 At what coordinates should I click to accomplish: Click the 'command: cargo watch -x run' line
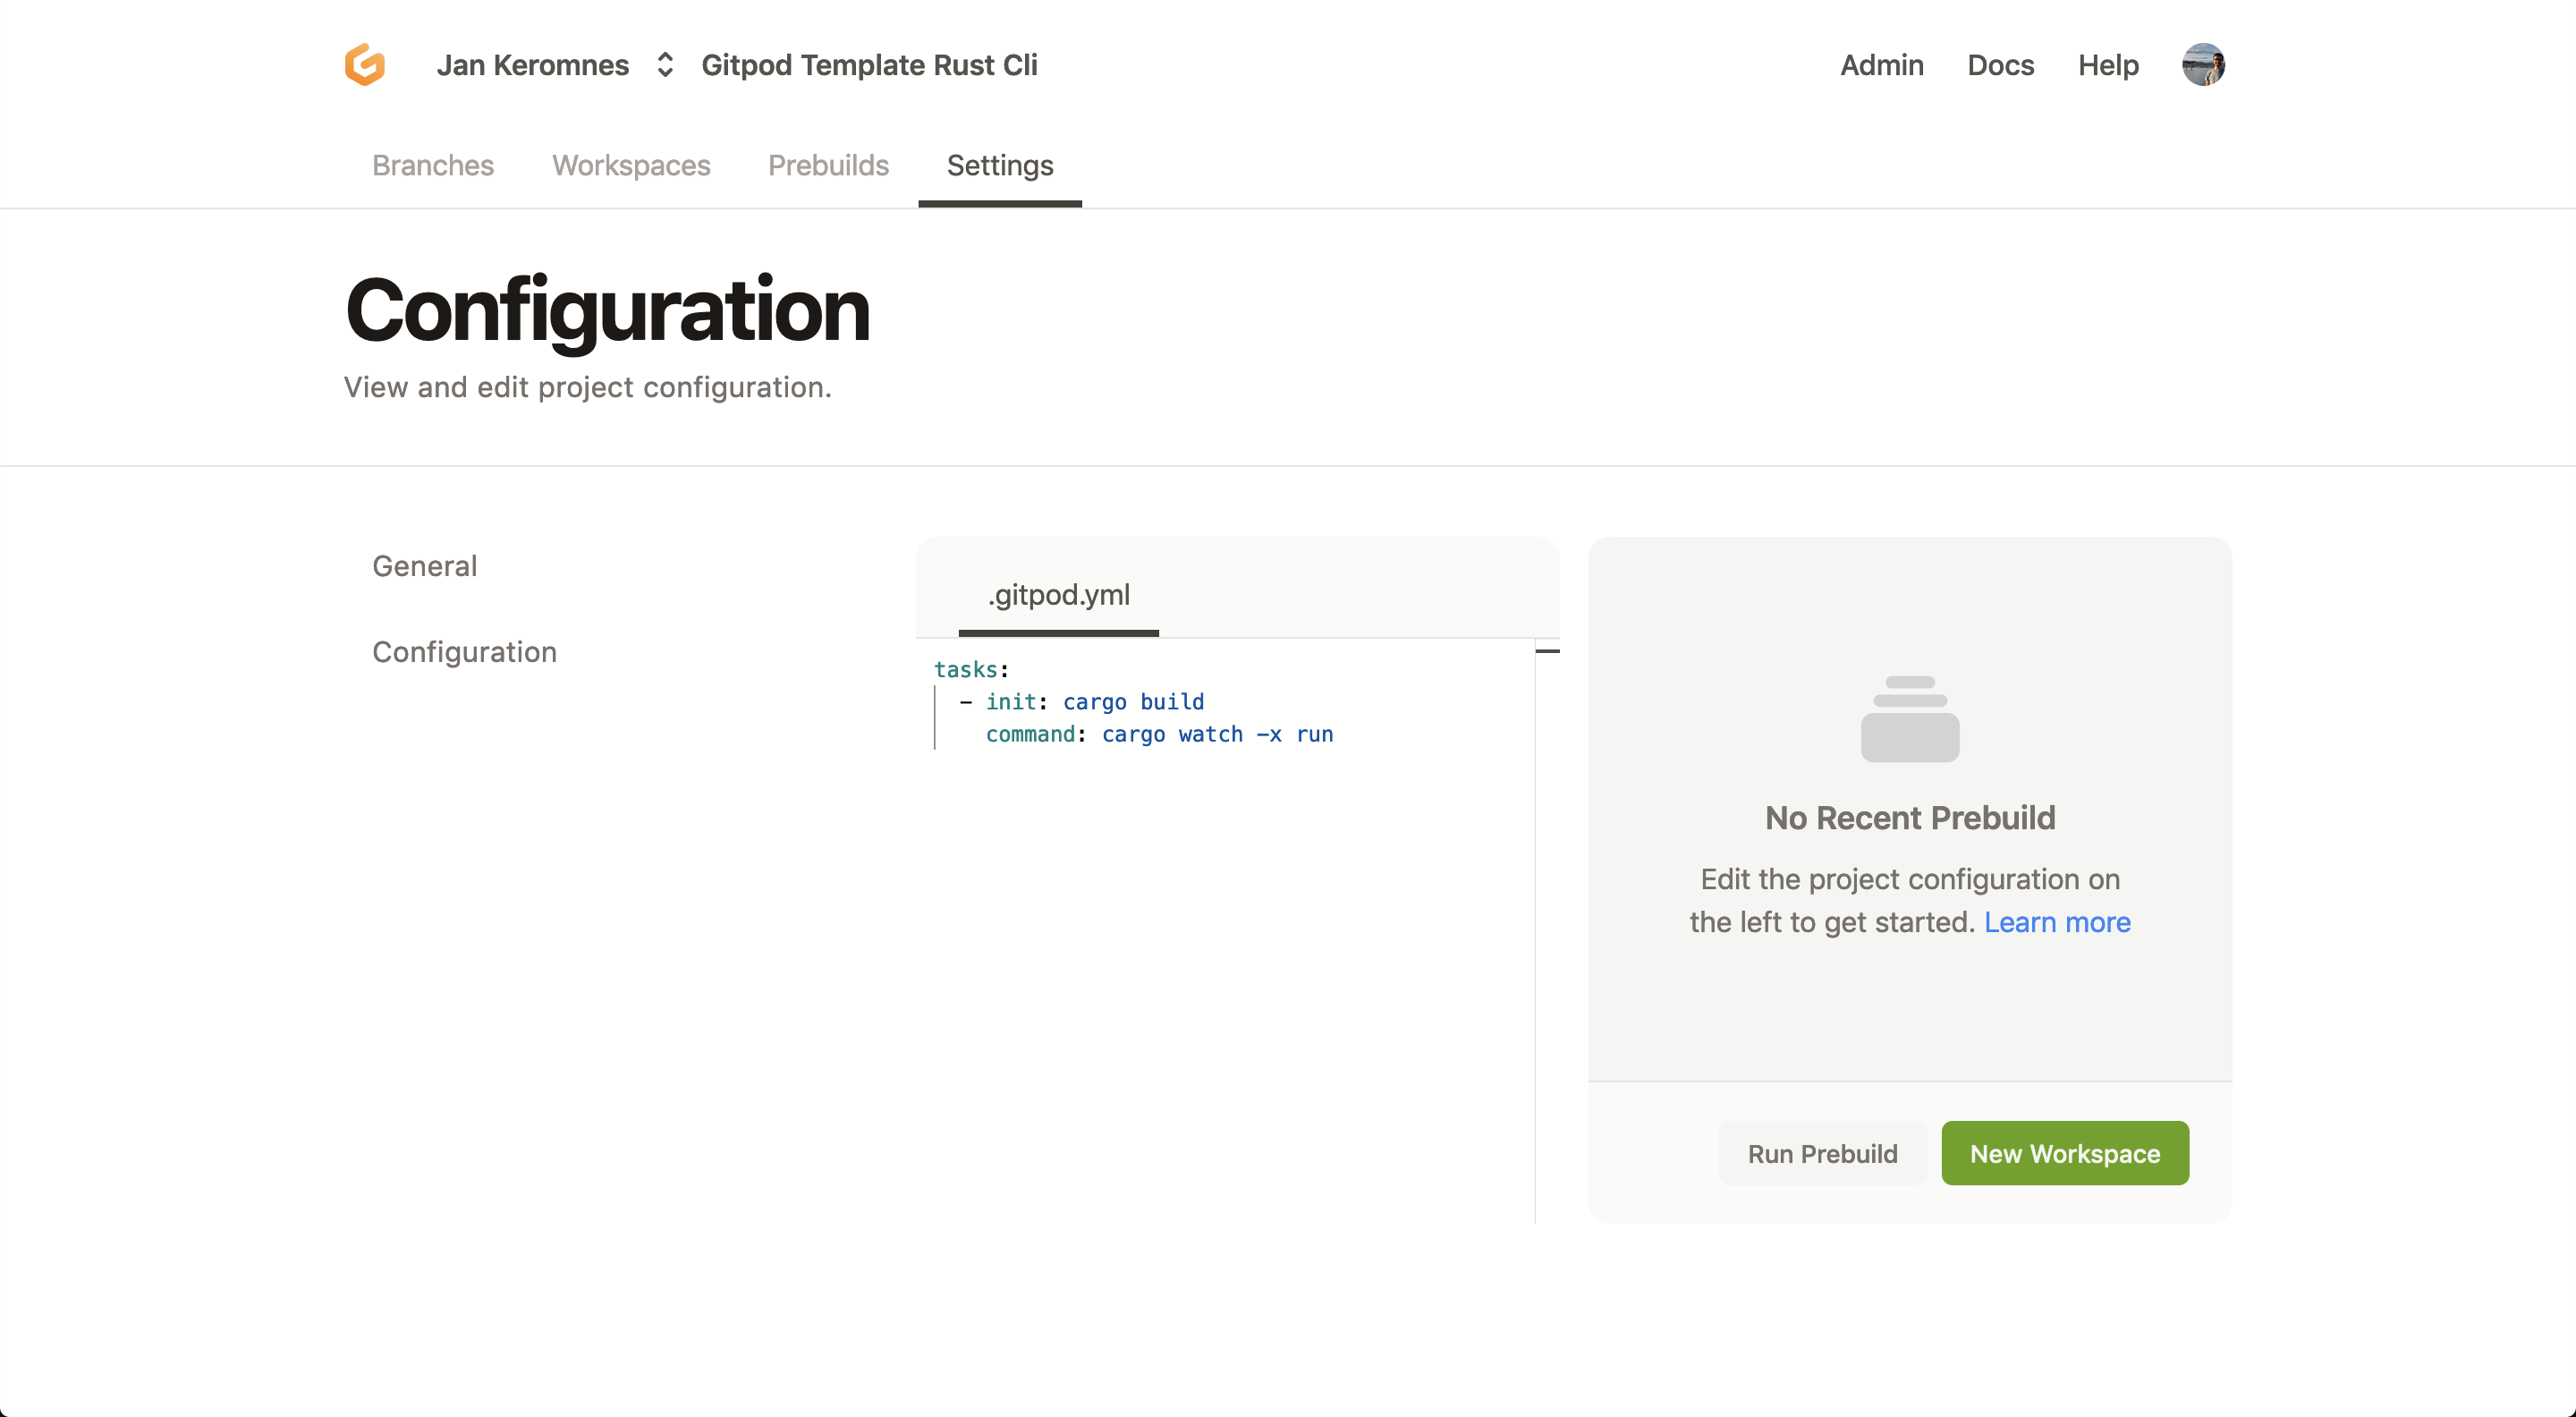pyautogui.click(x=1159, y=734)
